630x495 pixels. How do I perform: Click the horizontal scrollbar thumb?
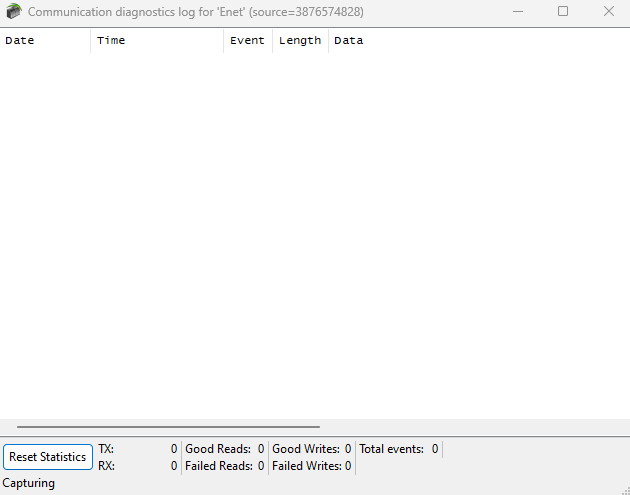point(168,427)
